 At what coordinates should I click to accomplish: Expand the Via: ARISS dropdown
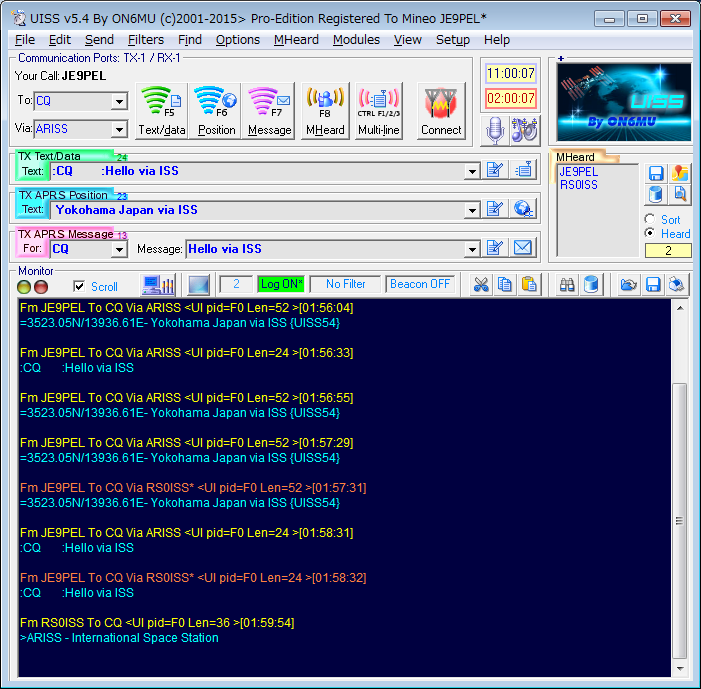119,130
